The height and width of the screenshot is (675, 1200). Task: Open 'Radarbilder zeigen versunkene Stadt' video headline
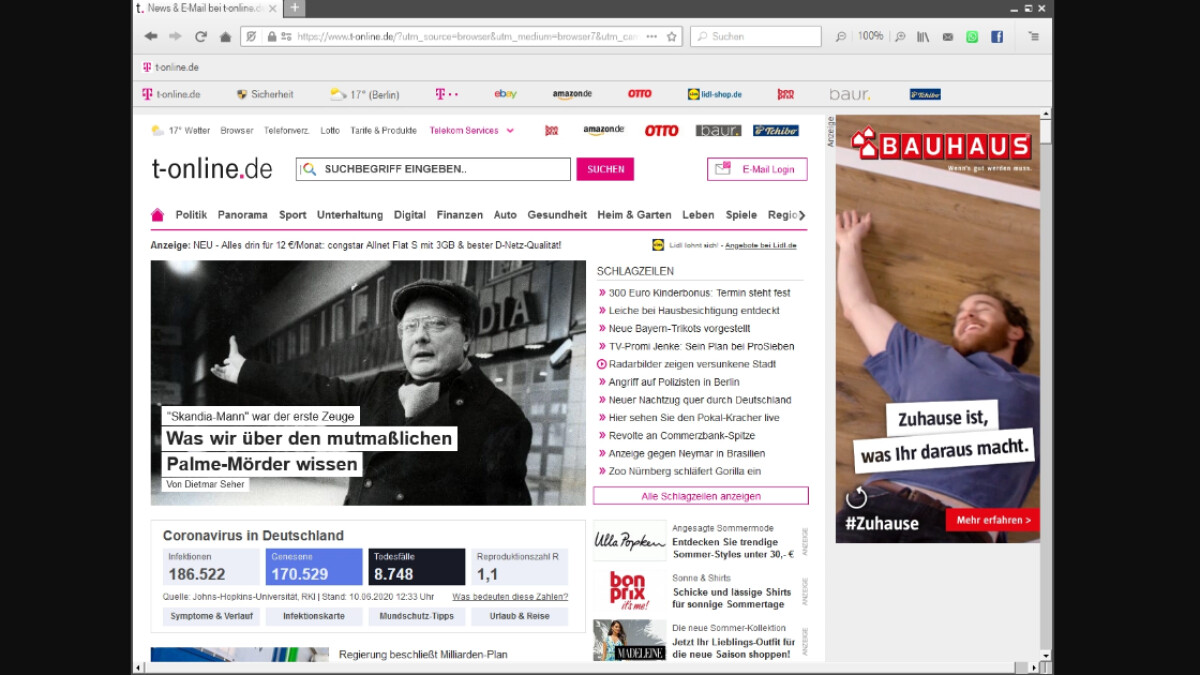point(692,364)
